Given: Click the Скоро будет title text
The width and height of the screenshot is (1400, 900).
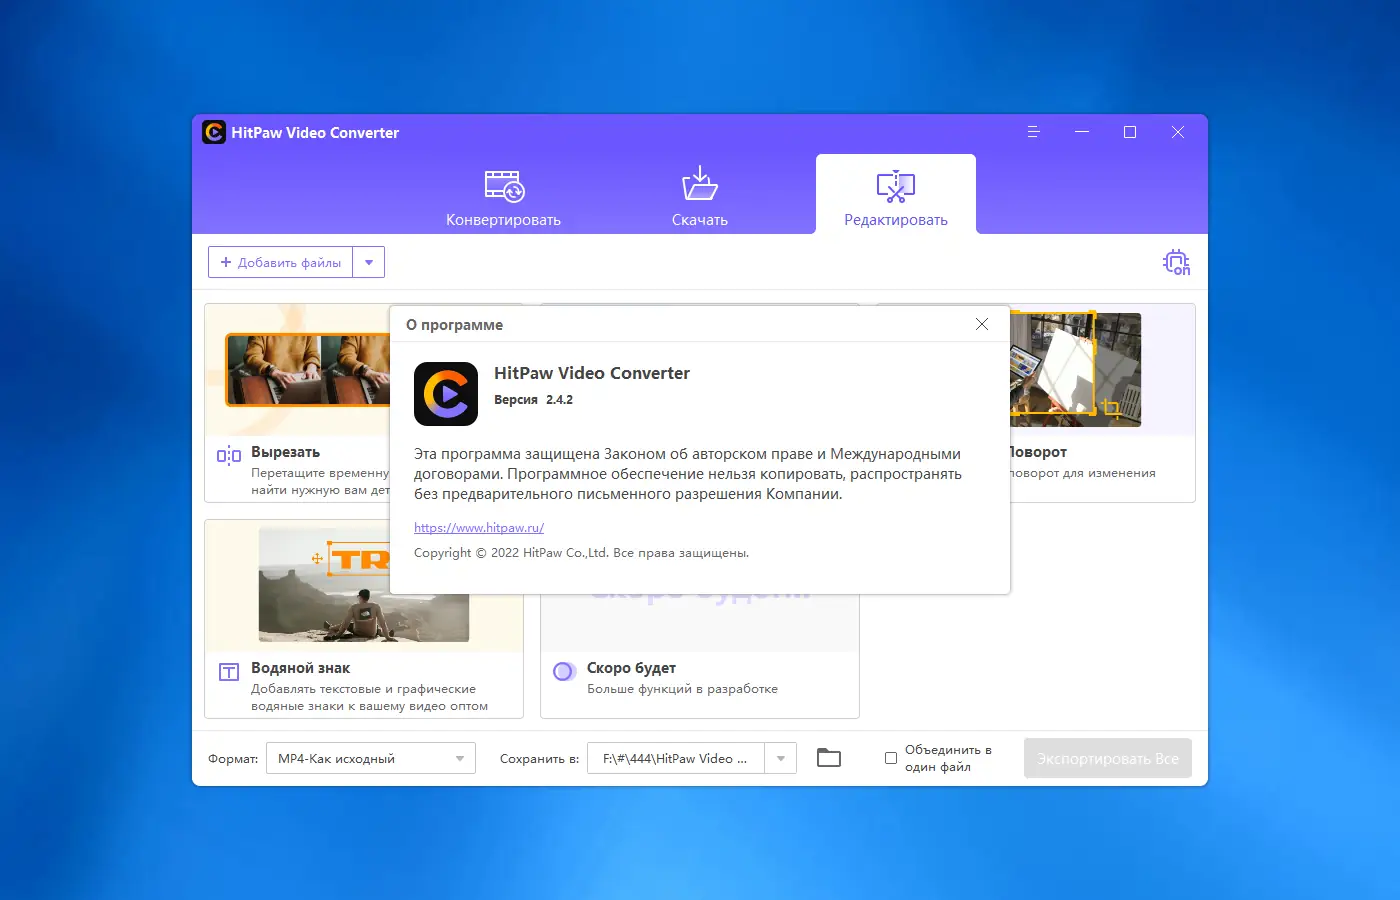Looking at the screenshot, I should pos(631,668).
